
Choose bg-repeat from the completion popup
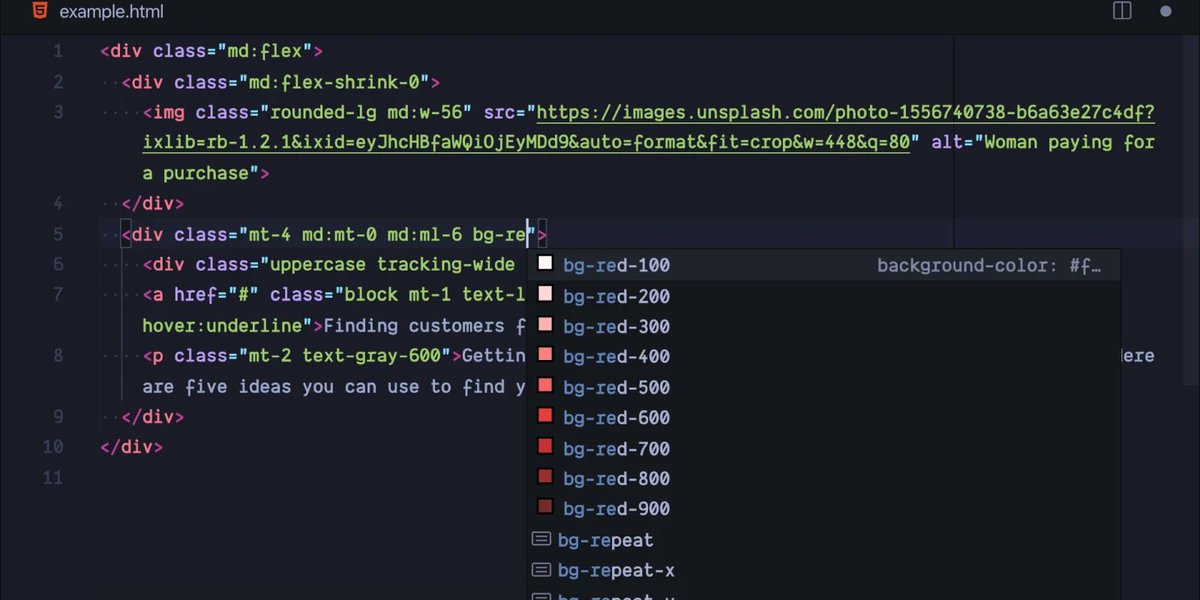pyautogui.click(x=607, y=539)
